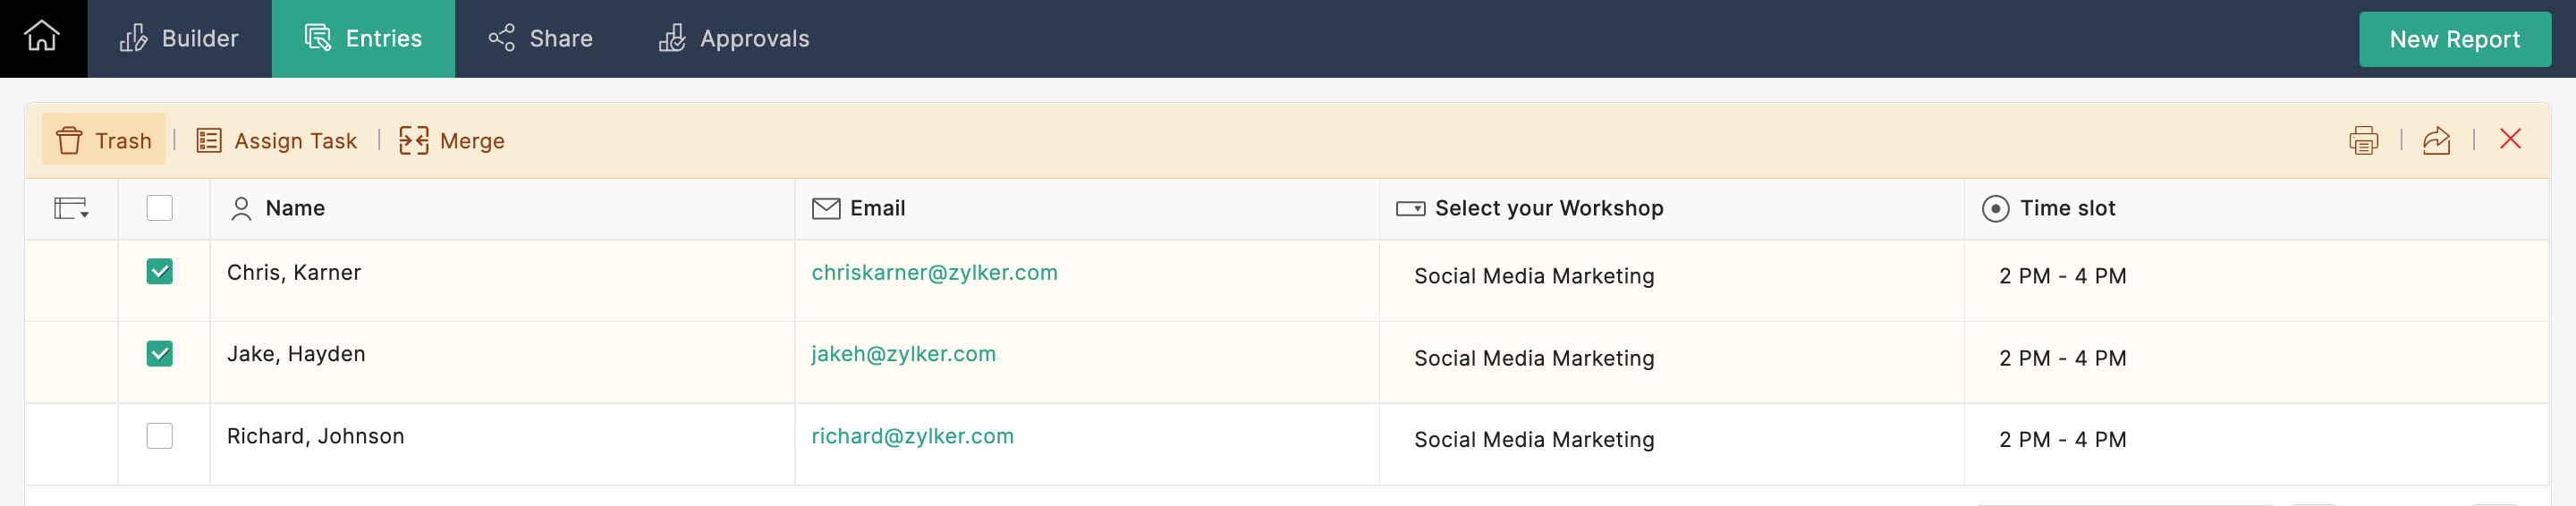Viewport: 2576px width, 506px height.
Task: Open the column display options dropdown
Action: 71,208
